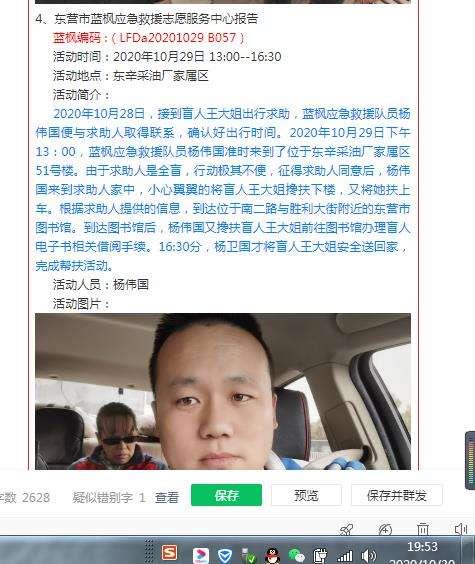475x564 pixels.
Task: Open the 预览 preview button
Action: point(306,495)
